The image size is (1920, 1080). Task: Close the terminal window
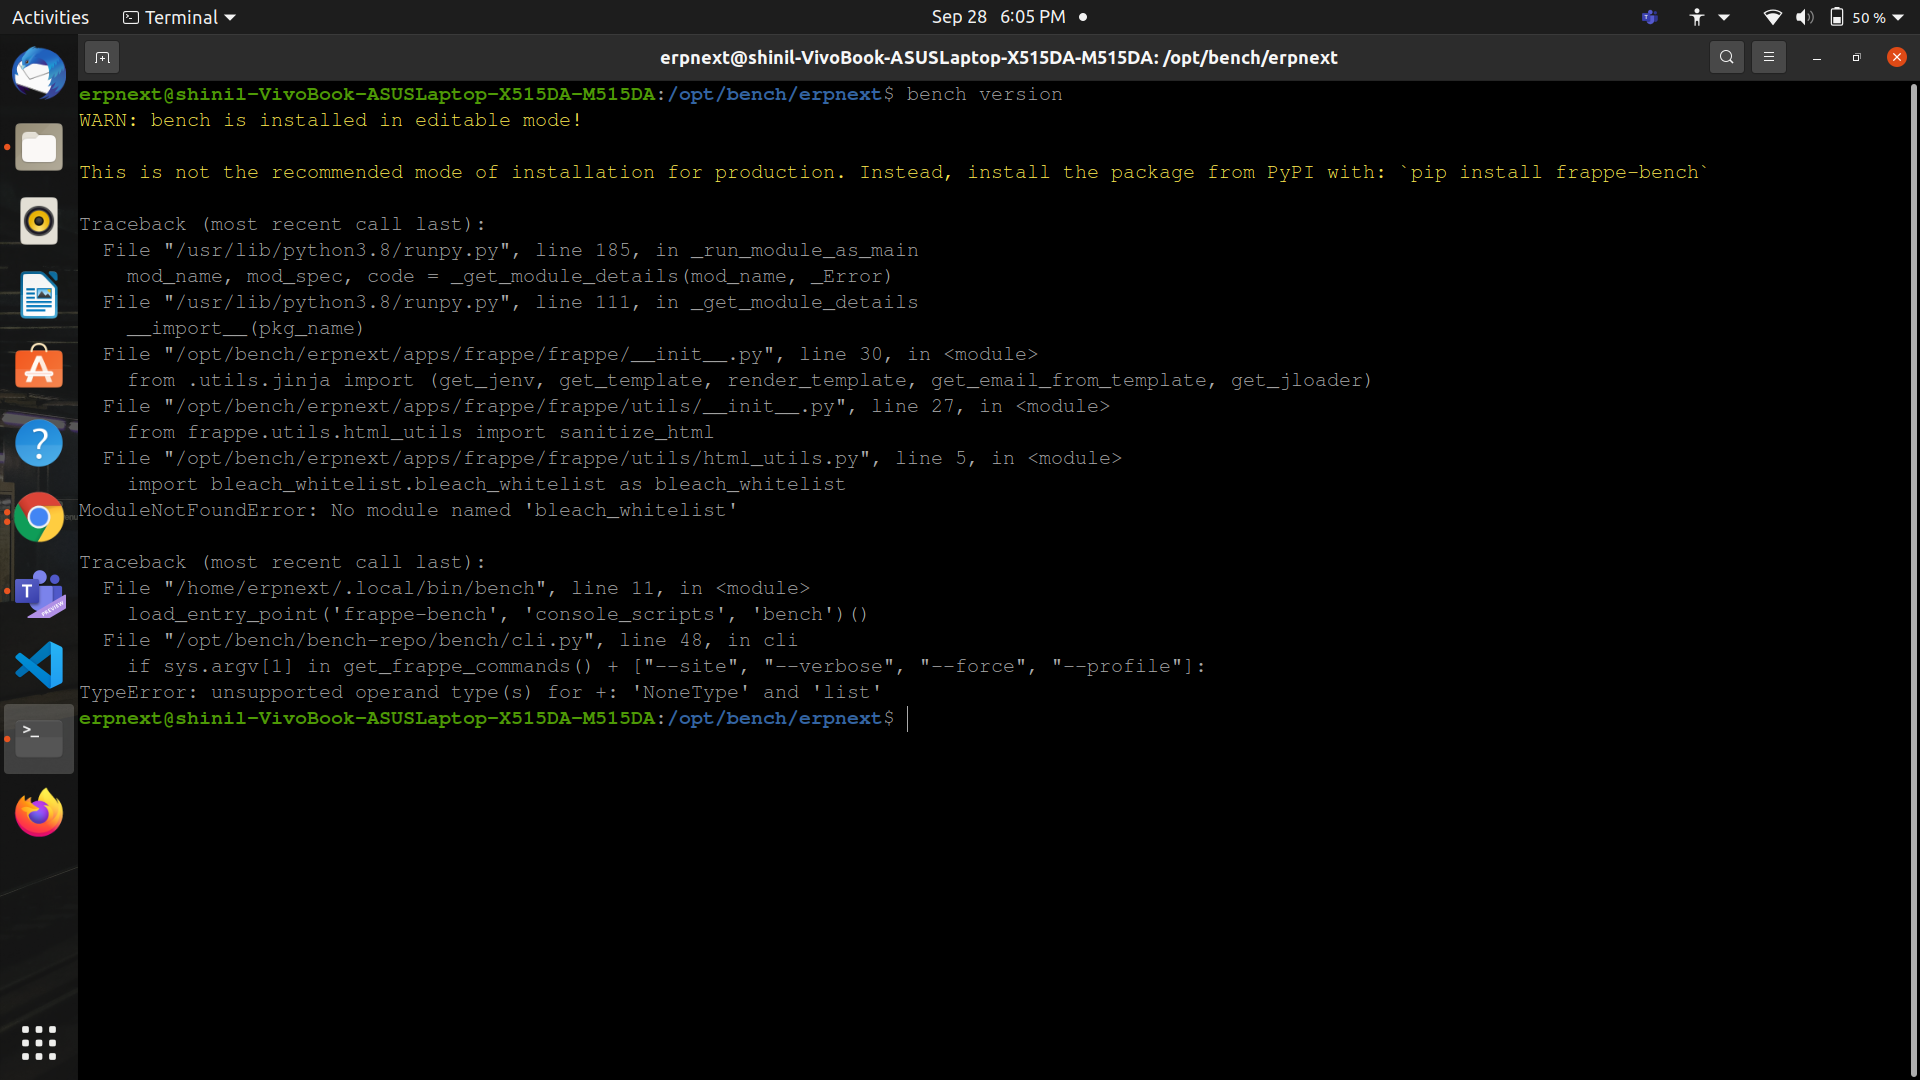tap(1896, 57)
